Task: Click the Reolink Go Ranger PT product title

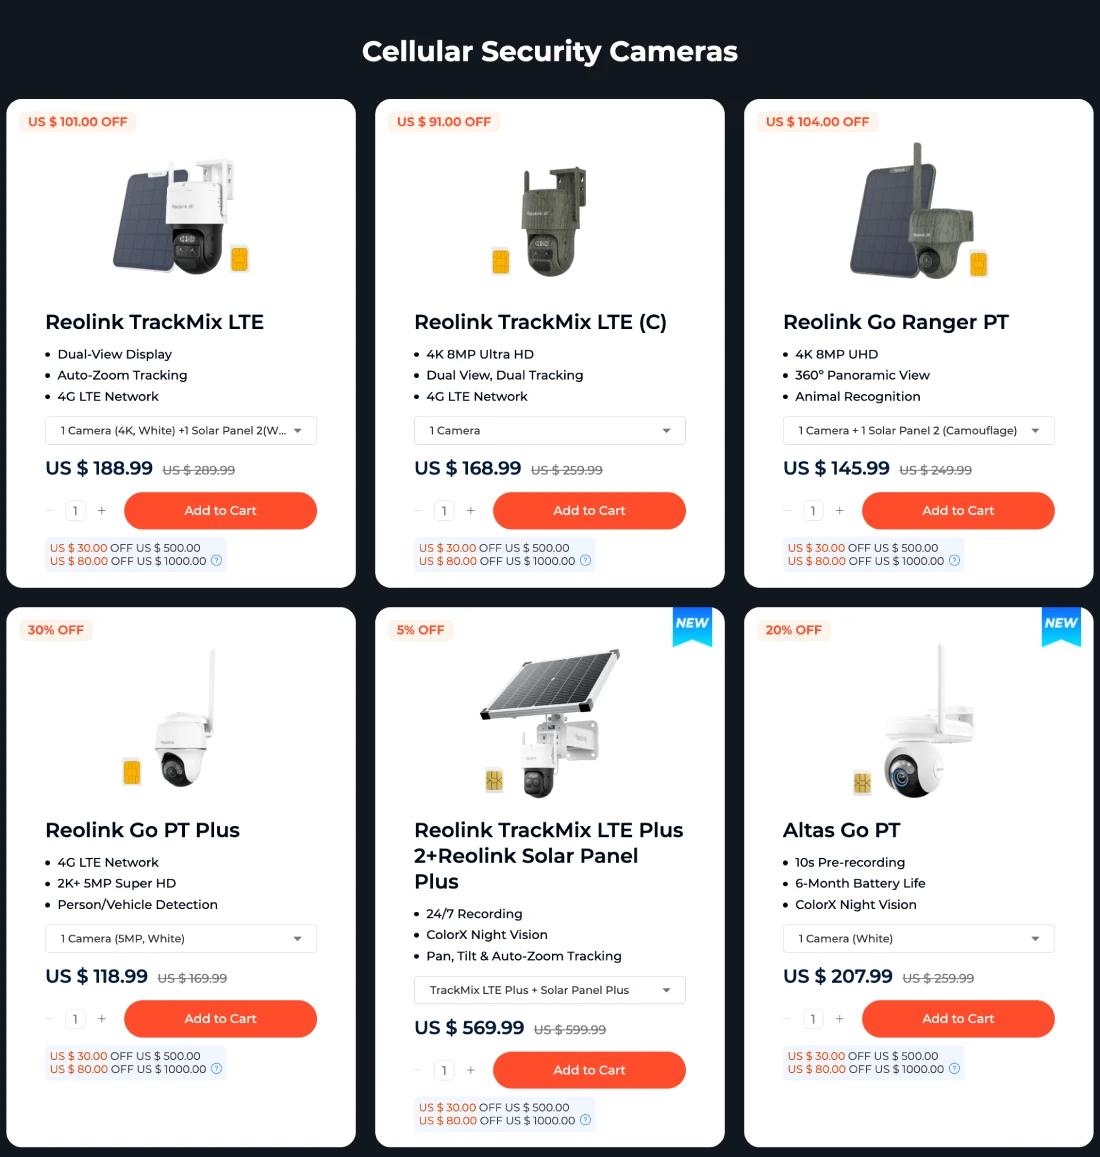Action: click(895, 322)
